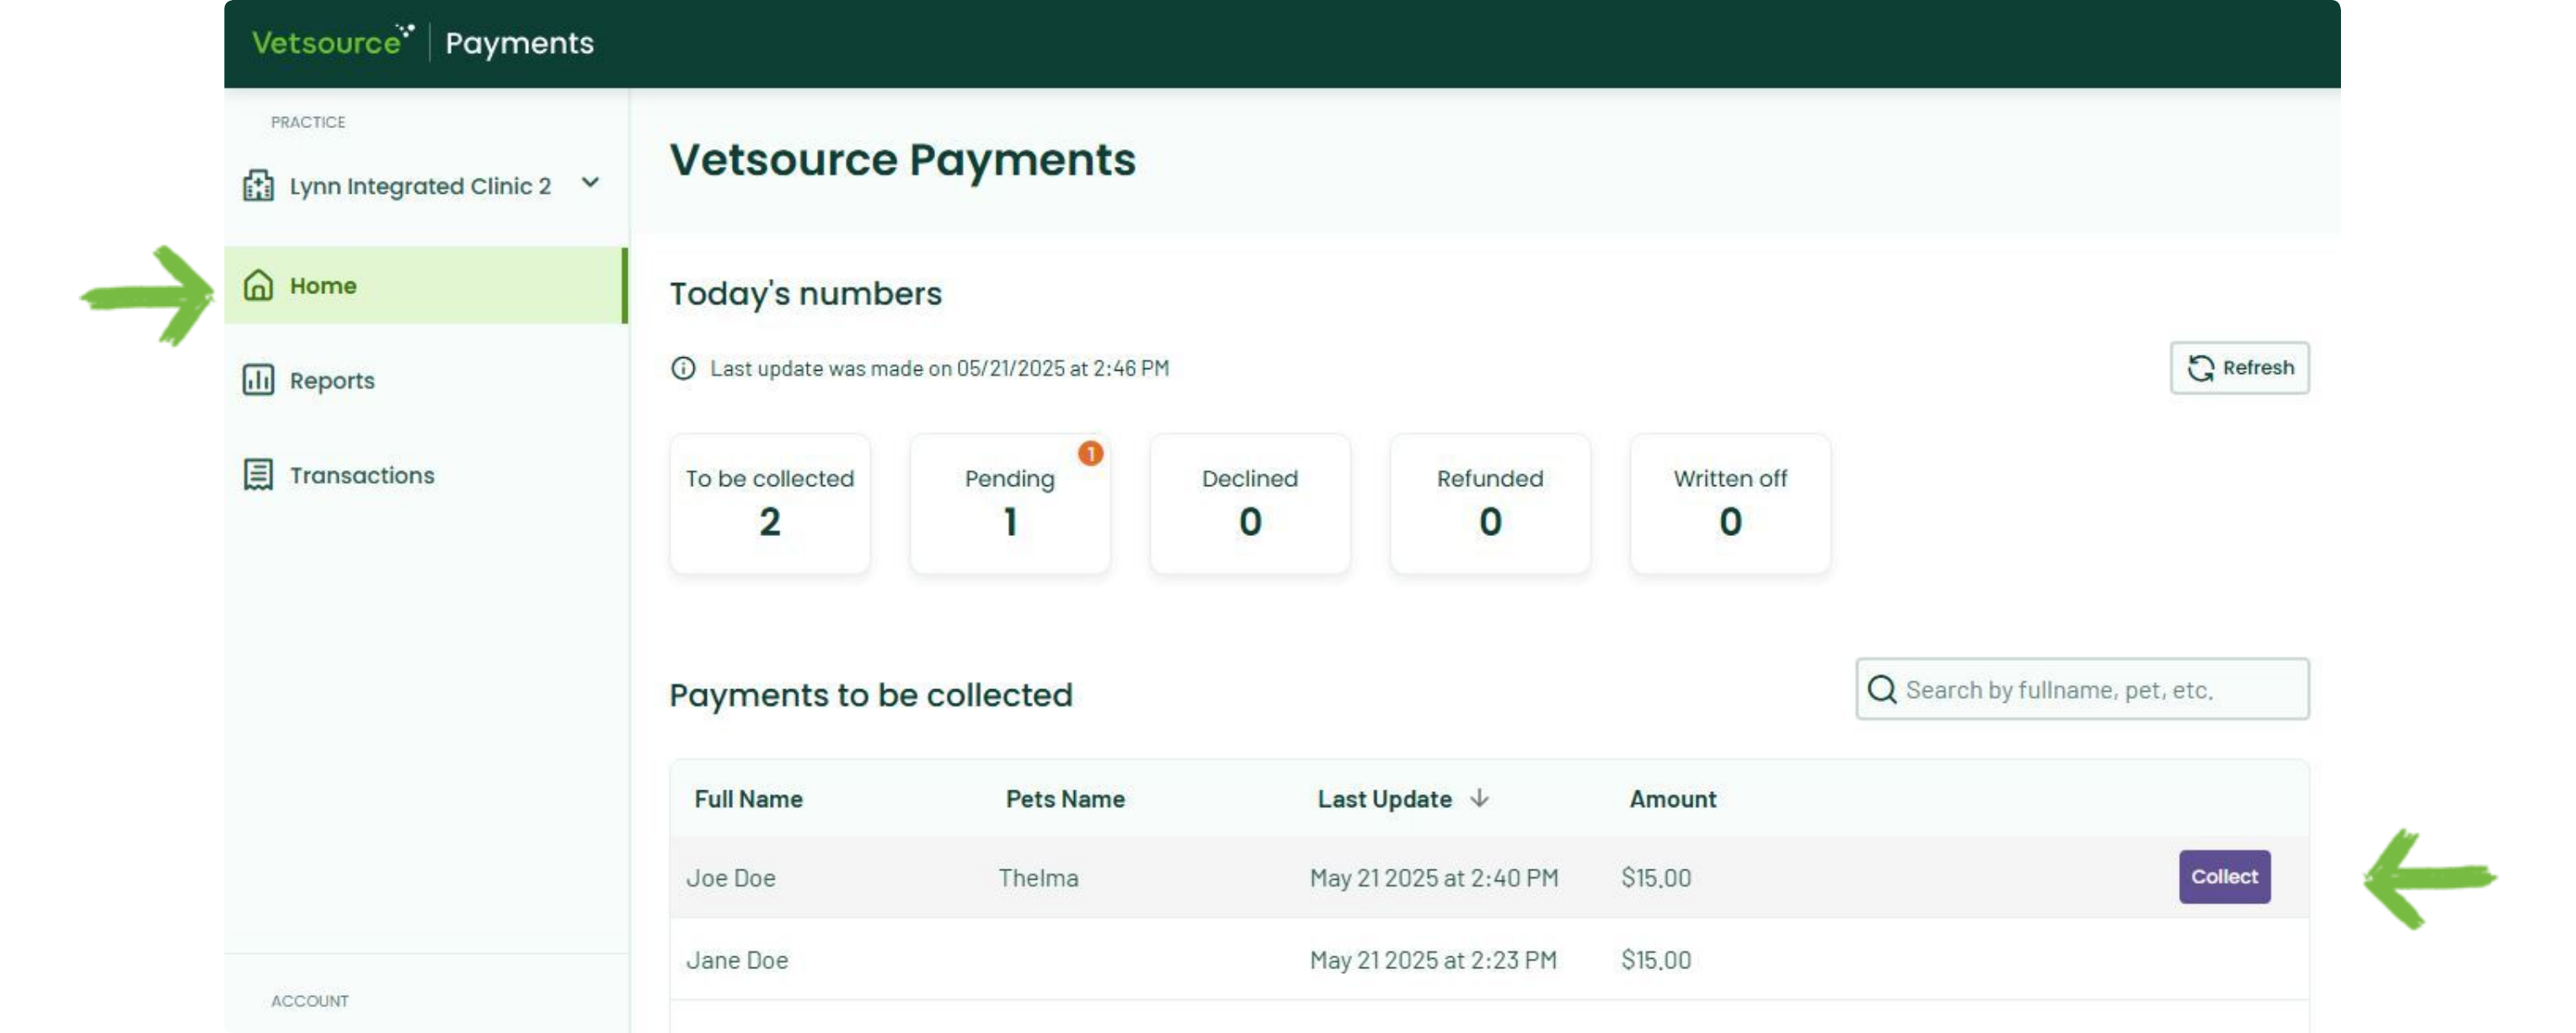The height and width of the screenshot is (1033, 2576).
Task: Click May 21 2025 at 2:40 PM
Action: point(1434,878)
